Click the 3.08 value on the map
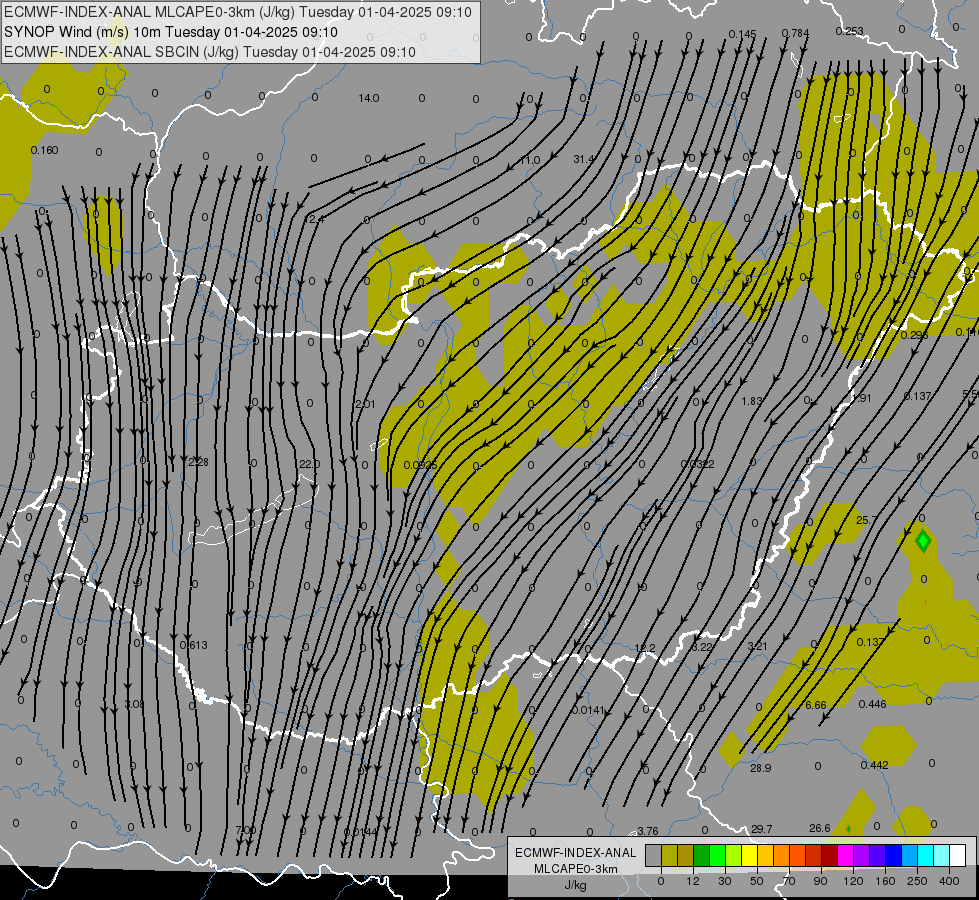 pyautogui.click(x=134, y=705)
